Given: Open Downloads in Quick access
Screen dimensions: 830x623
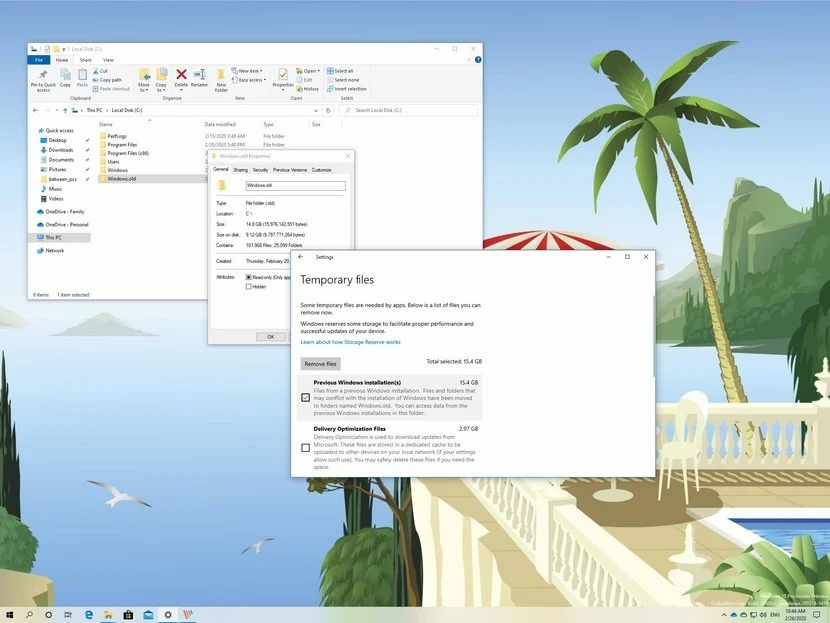Looking at the screenshot, I should coord(60,150).
